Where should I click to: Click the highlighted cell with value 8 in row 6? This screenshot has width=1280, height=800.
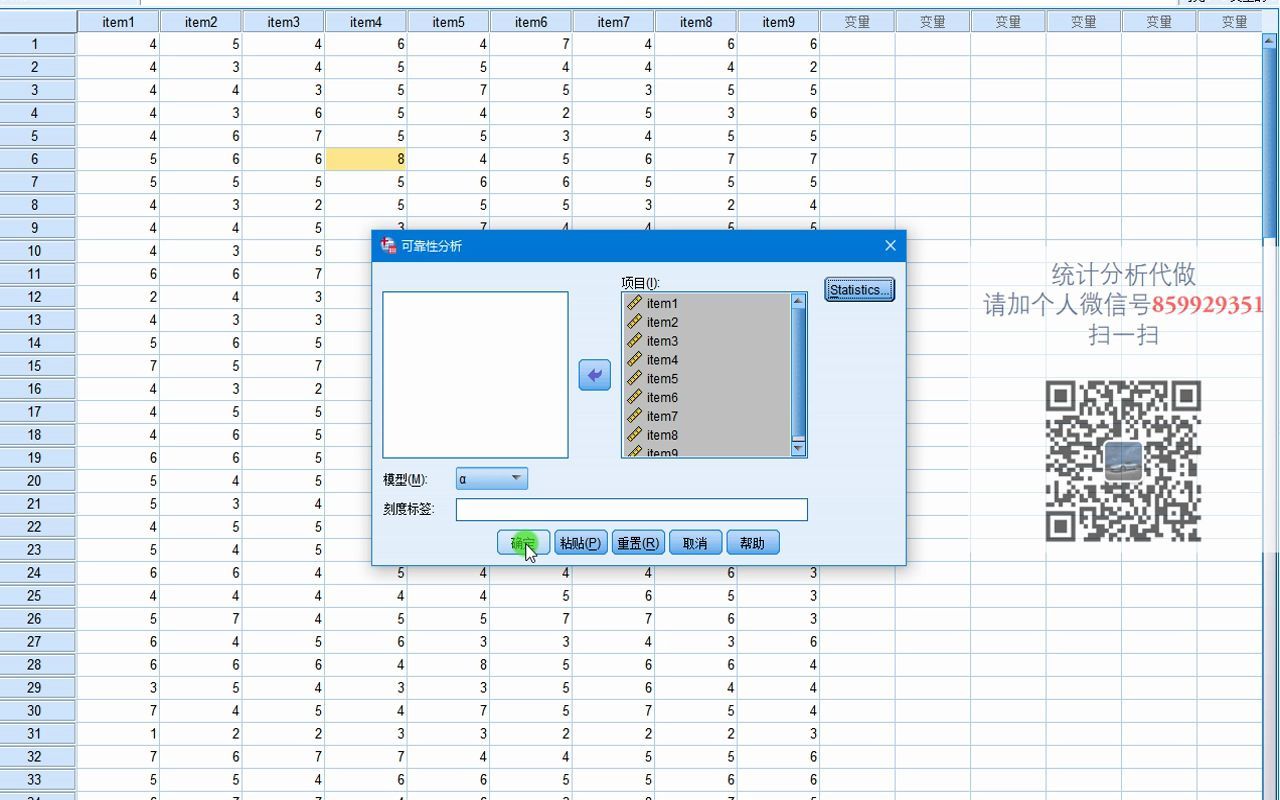tap(366, 159)
